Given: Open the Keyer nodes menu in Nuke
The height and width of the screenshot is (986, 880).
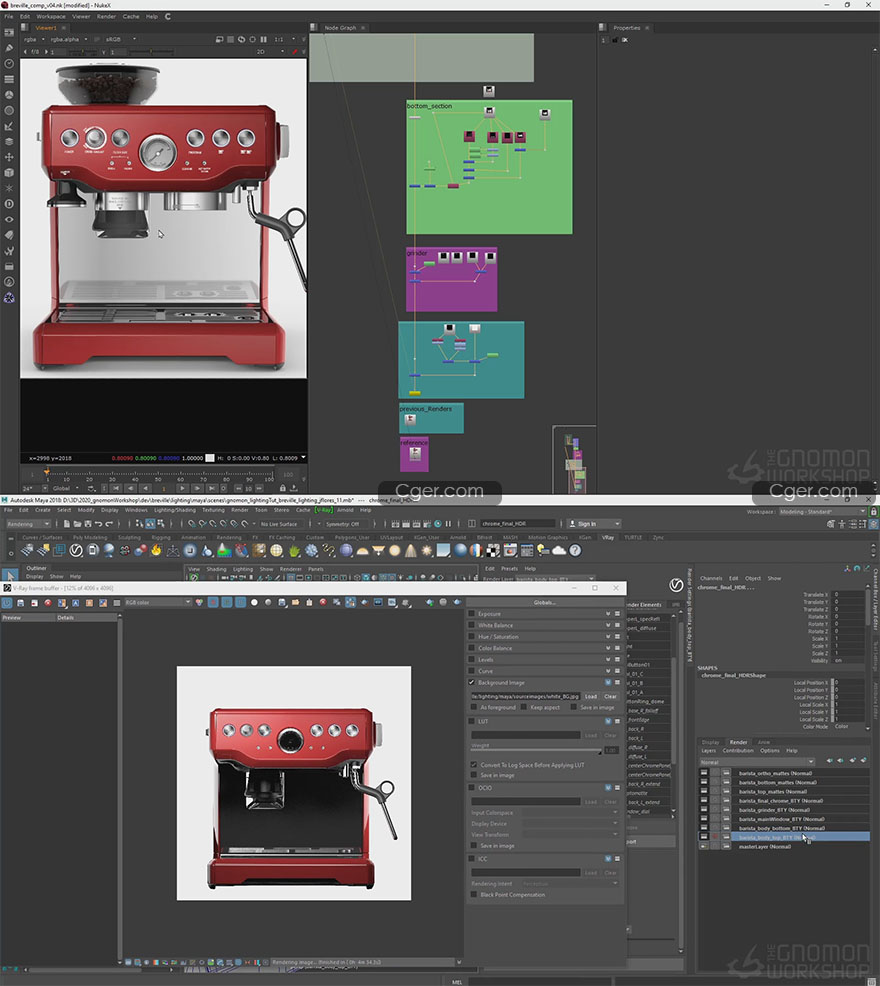Looking at the screenshot, I should pyautogui.click(x=9, y=126).
